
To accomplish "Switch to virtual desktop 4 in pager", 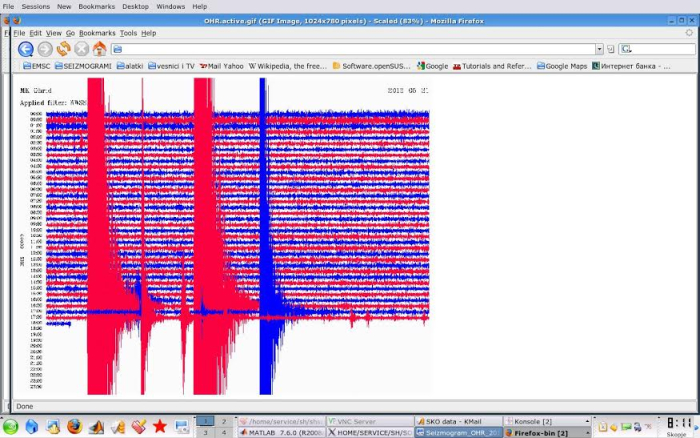I will click(x=223, y=433).
